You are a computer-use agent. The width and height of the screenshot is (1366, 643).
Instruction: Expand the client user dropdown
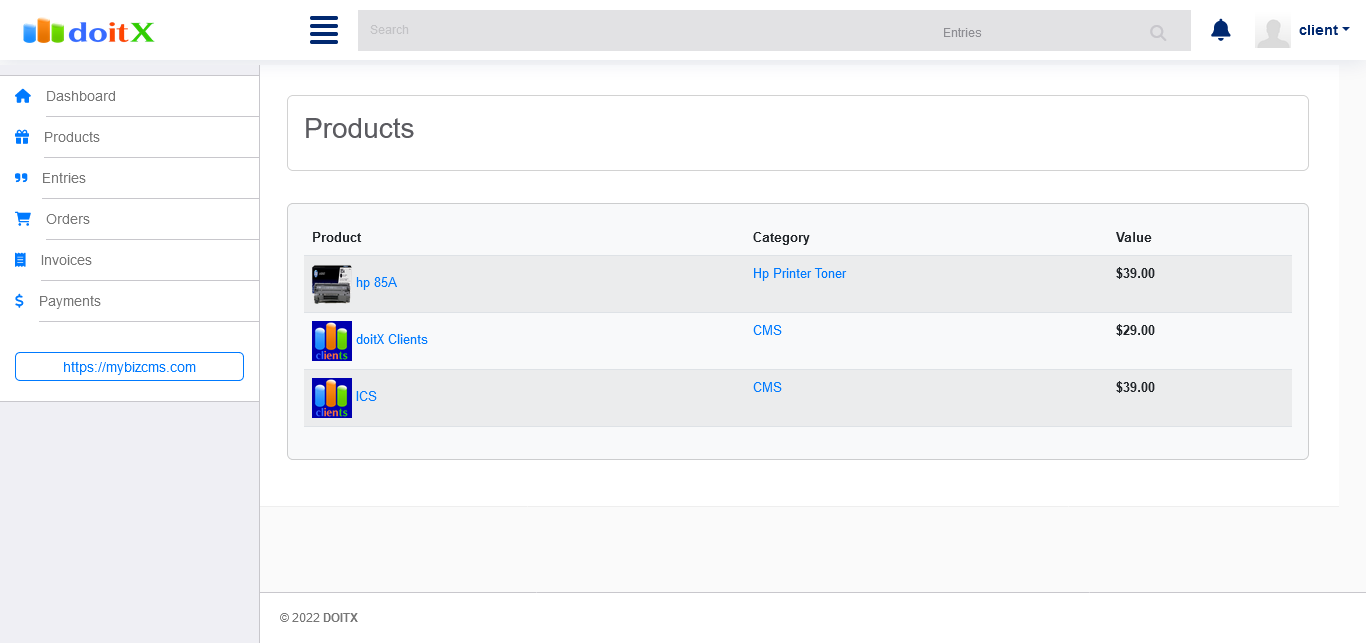1324,30
